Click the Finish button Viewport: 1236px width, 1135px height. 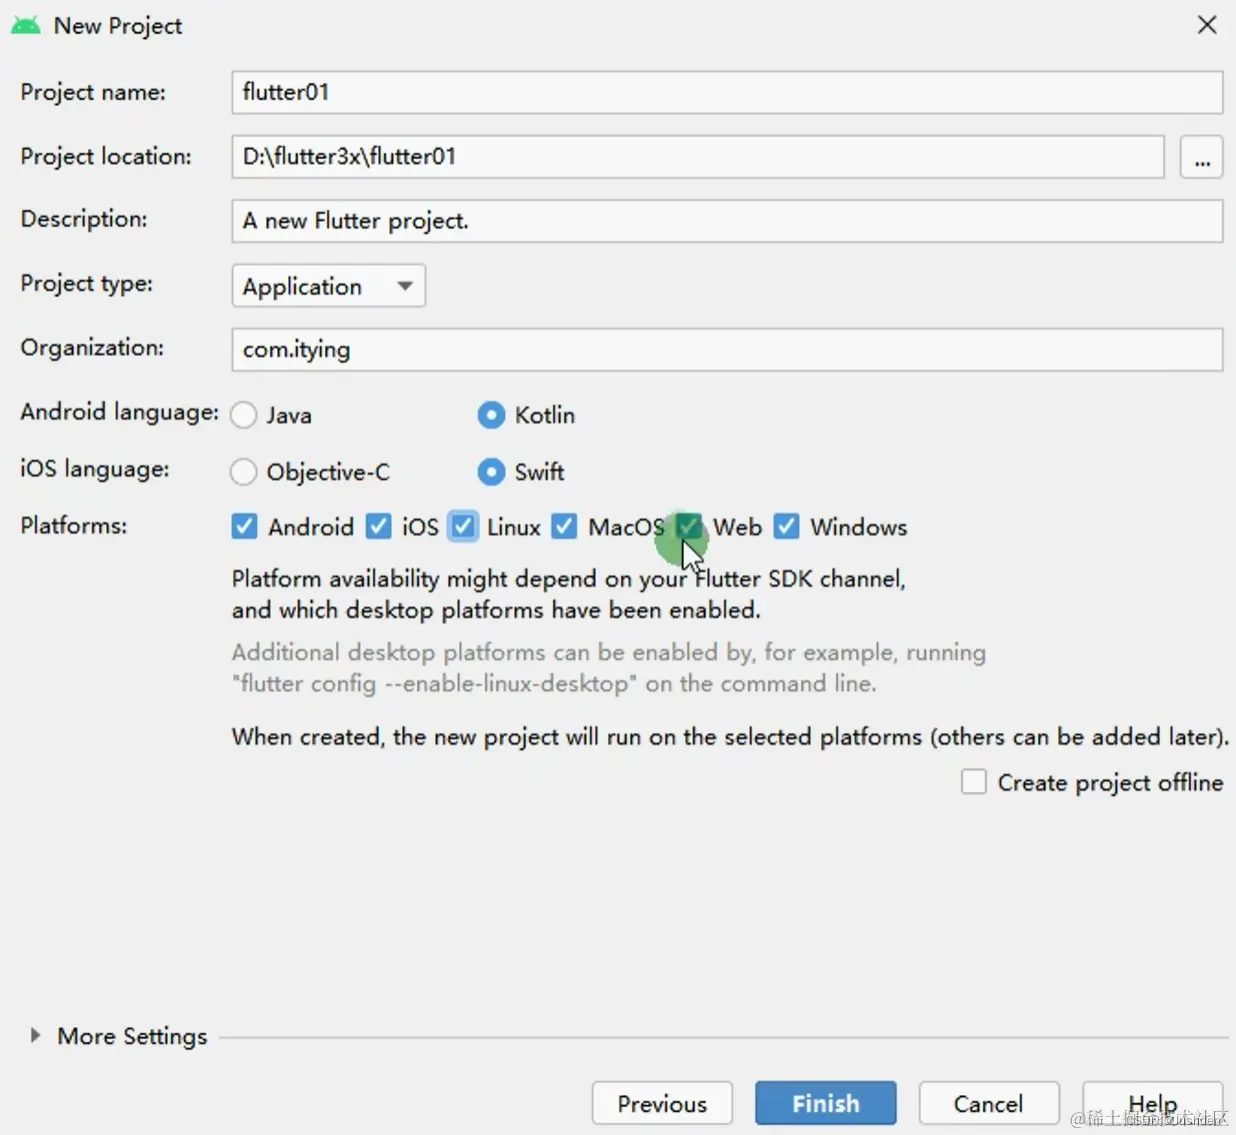coord(826,1103)
